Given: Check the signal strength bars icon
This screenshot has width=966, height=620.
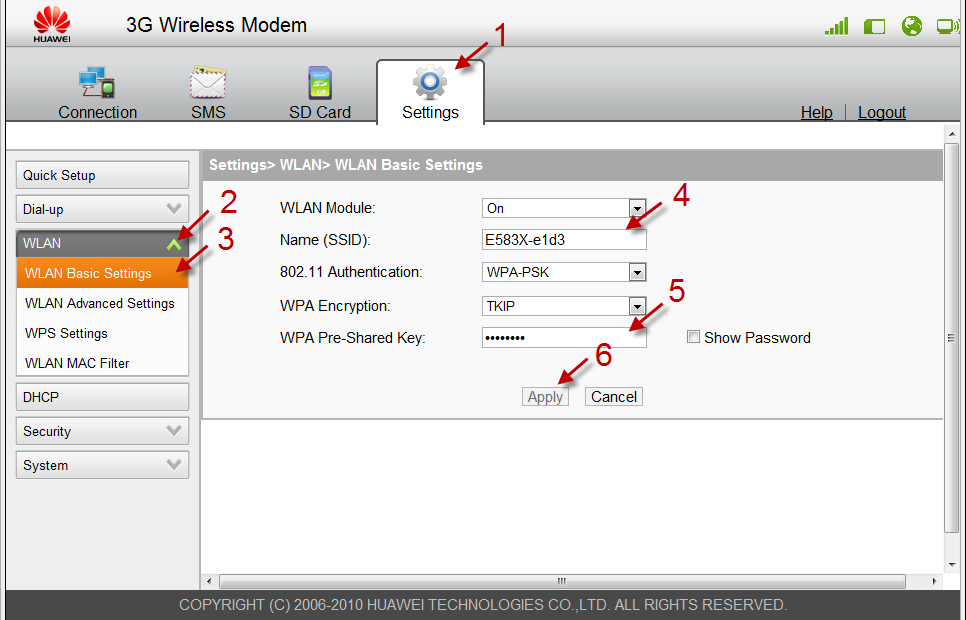Looking at the screenshot, I should (x=836, y=26).
